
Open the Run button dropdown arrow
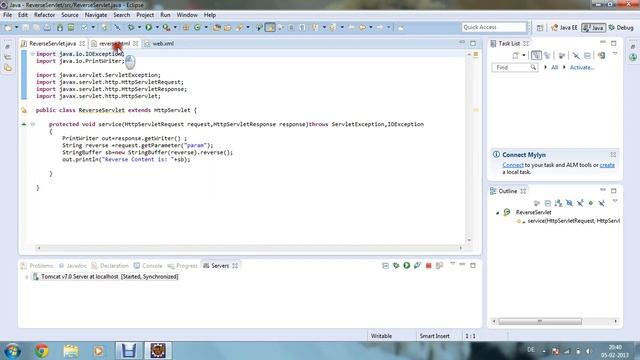[157, 27]
